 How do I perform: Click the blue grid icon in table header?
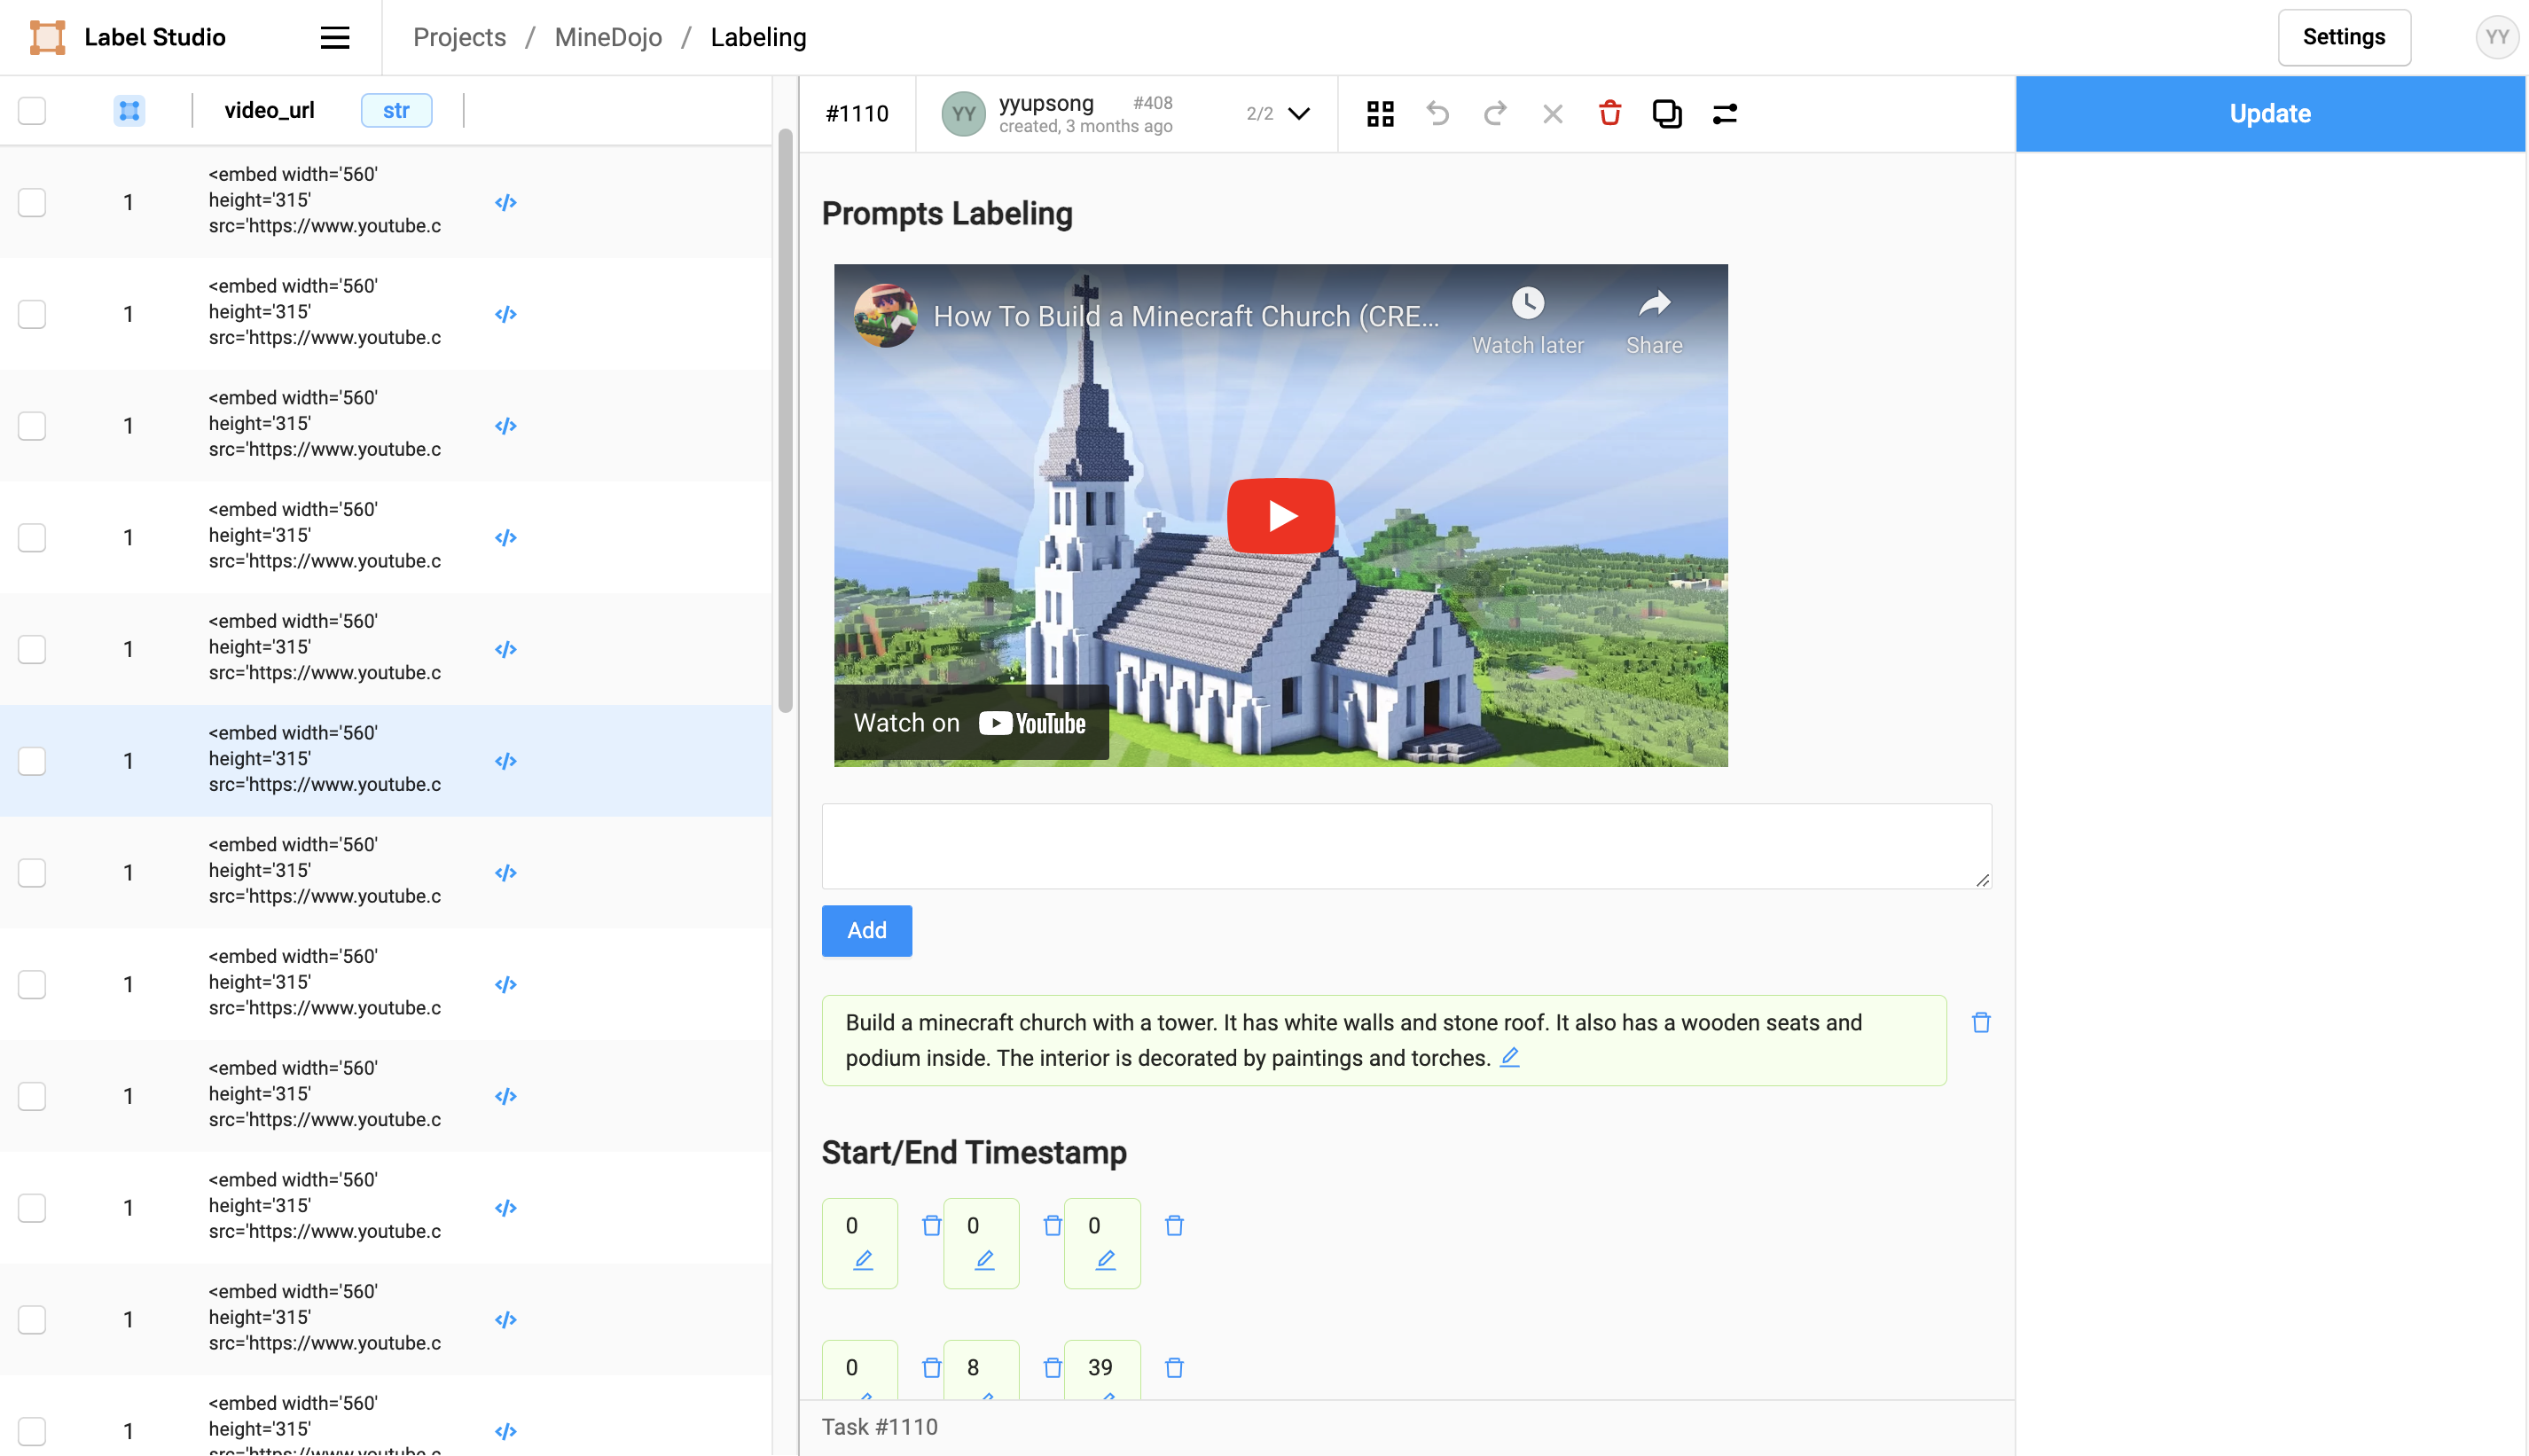[x=129, y=110]
